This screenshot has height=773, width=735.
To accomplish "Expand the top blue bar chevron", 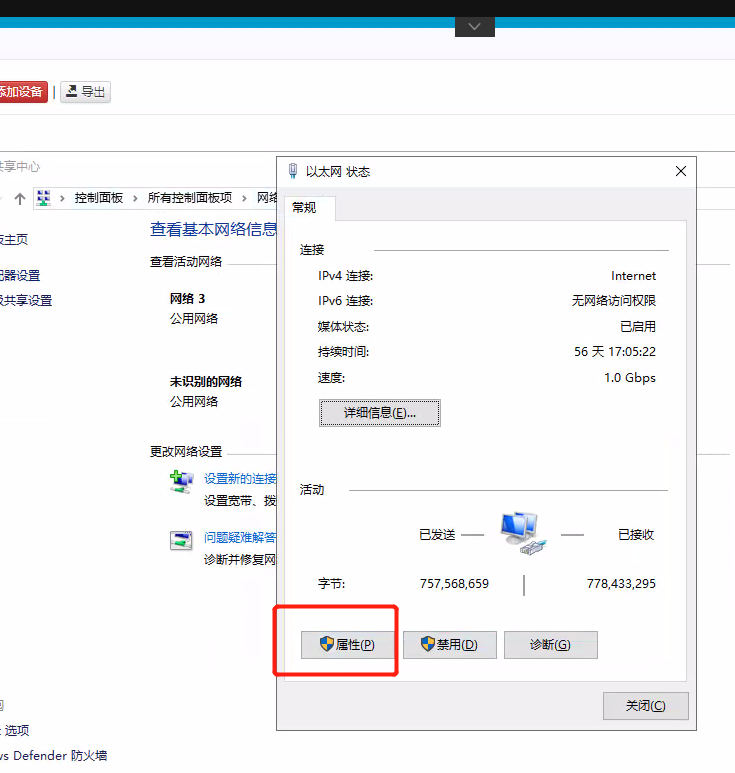I will (475, 27).
